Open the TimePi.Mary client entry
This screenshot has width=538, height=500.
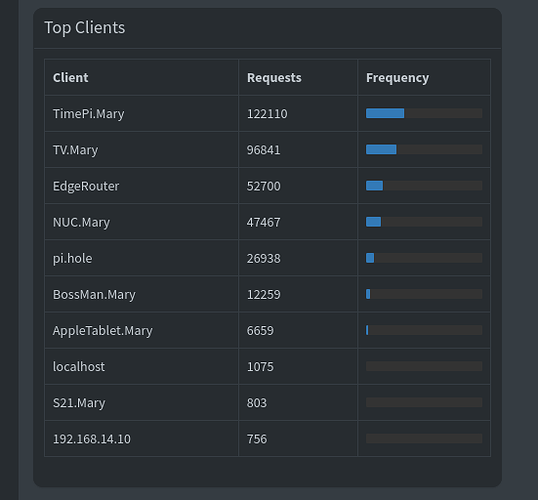pos(89,114)
